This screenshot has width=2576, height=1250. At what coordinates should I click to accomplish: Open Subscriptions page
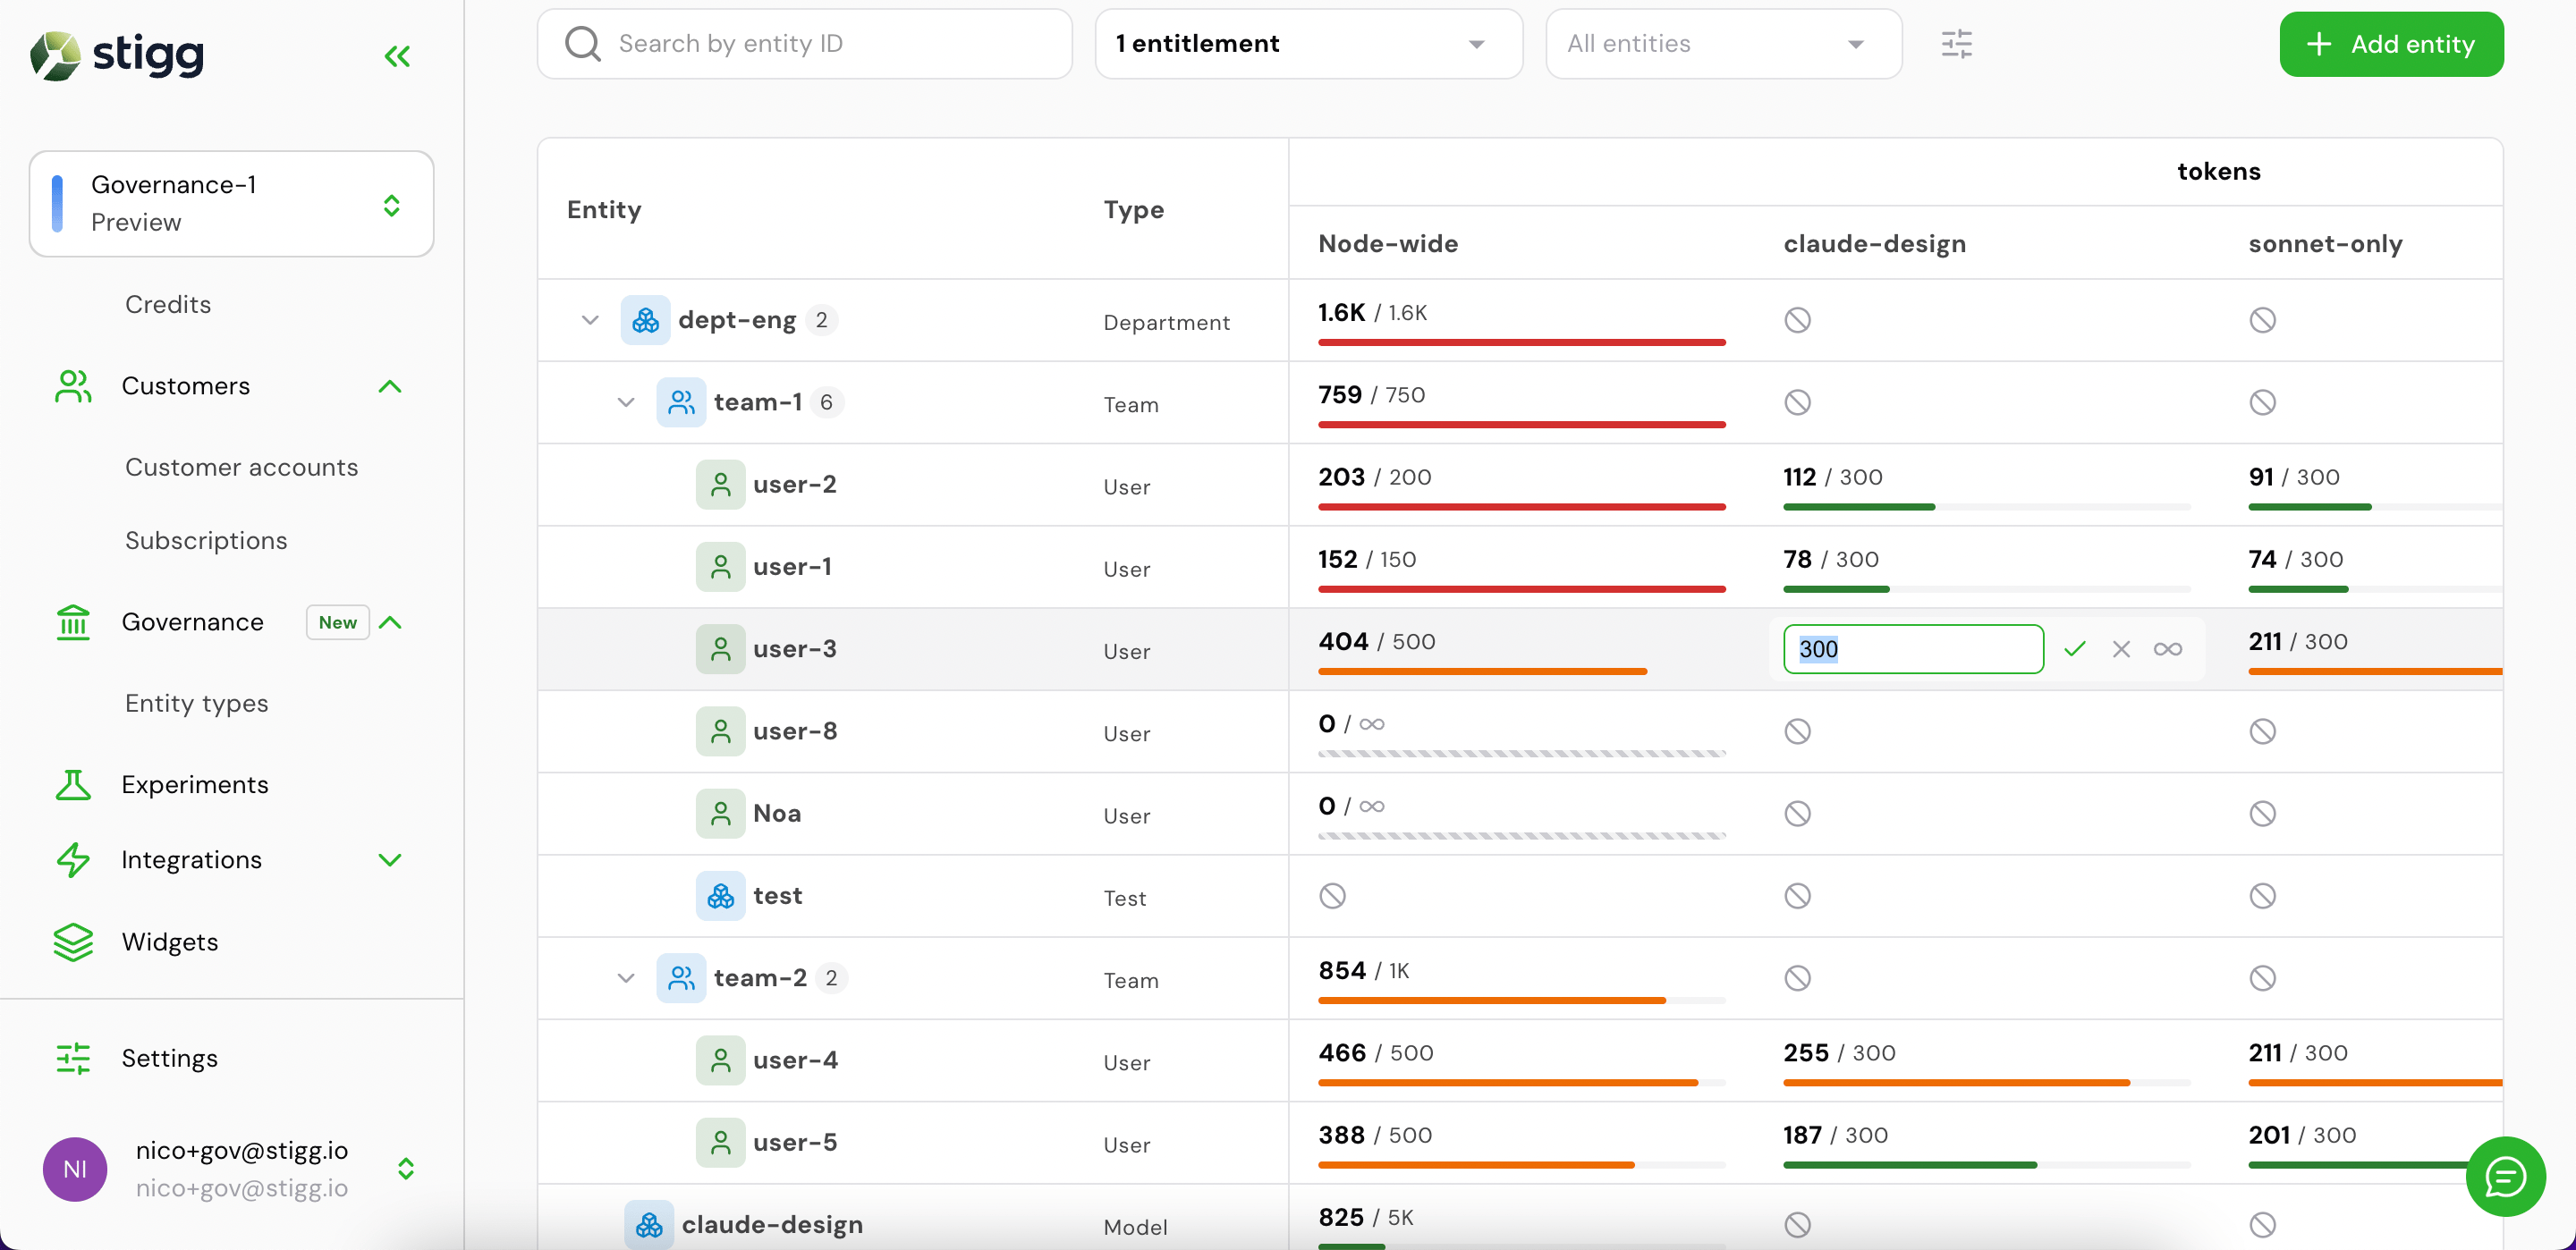click(x=206, y=540)
